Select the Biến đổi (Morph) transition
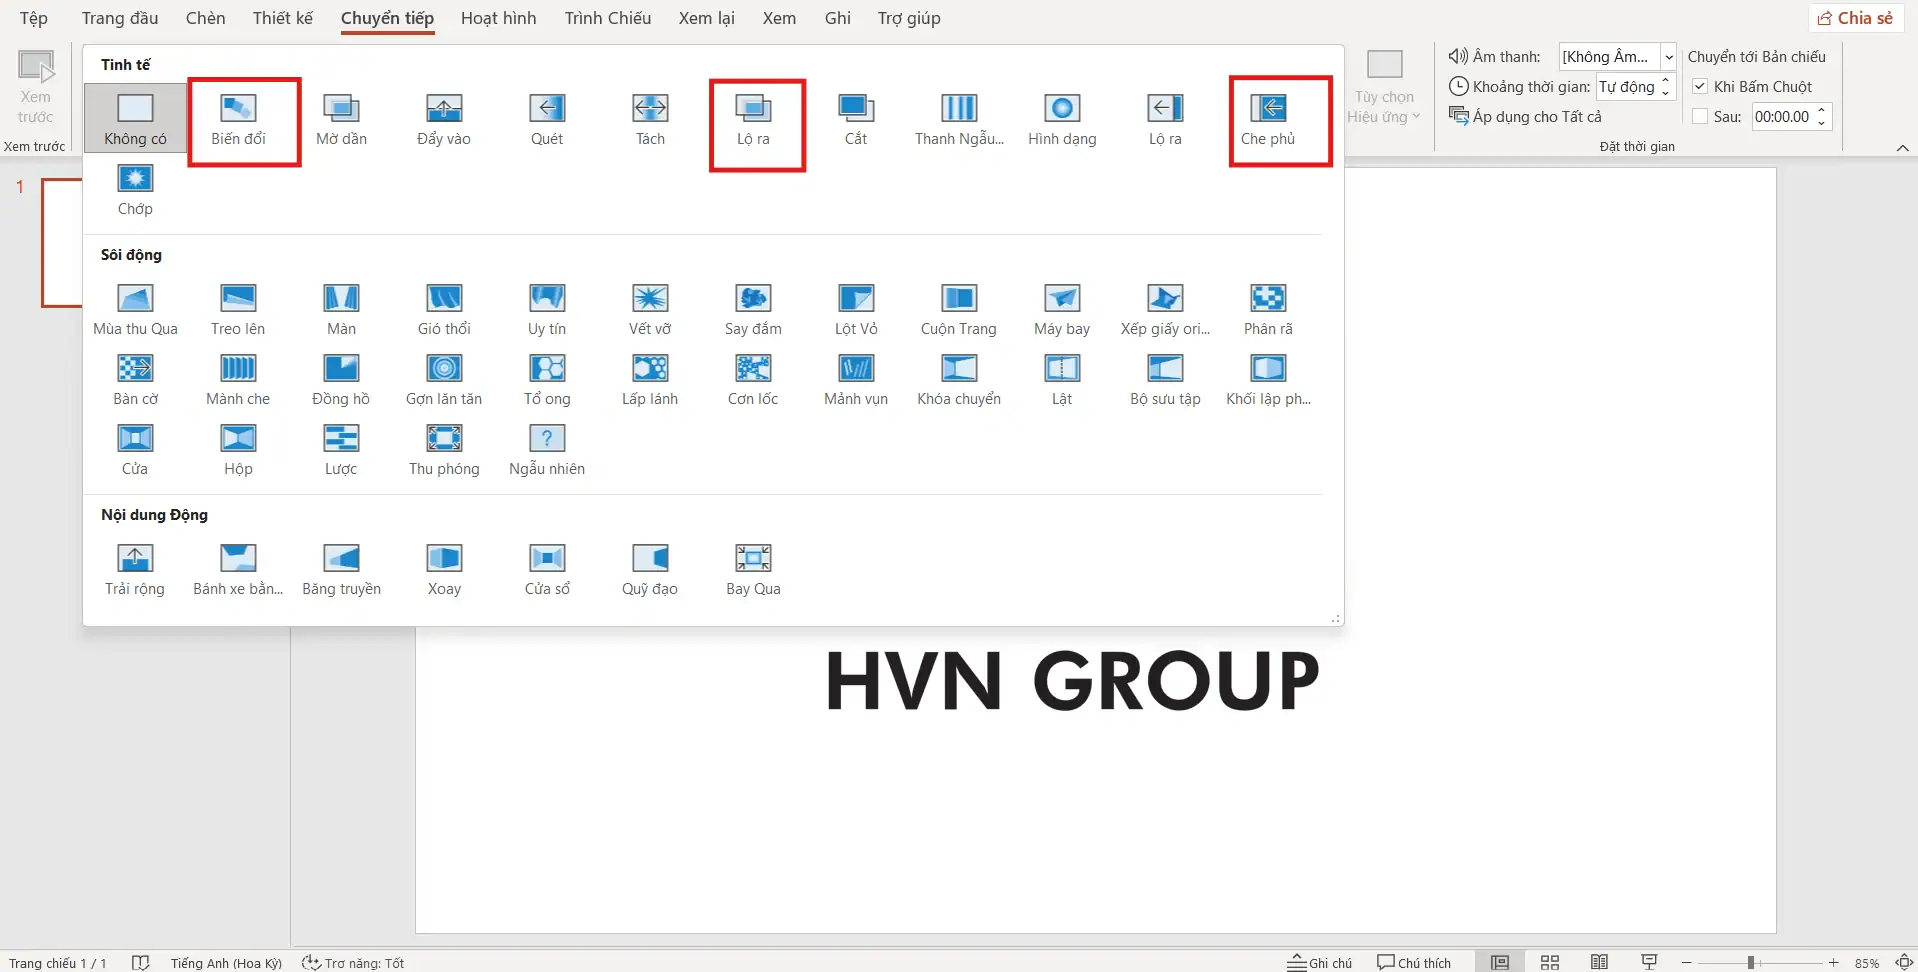The height and width of the screenshot is (972, 1918). click(x=238, y=119)
